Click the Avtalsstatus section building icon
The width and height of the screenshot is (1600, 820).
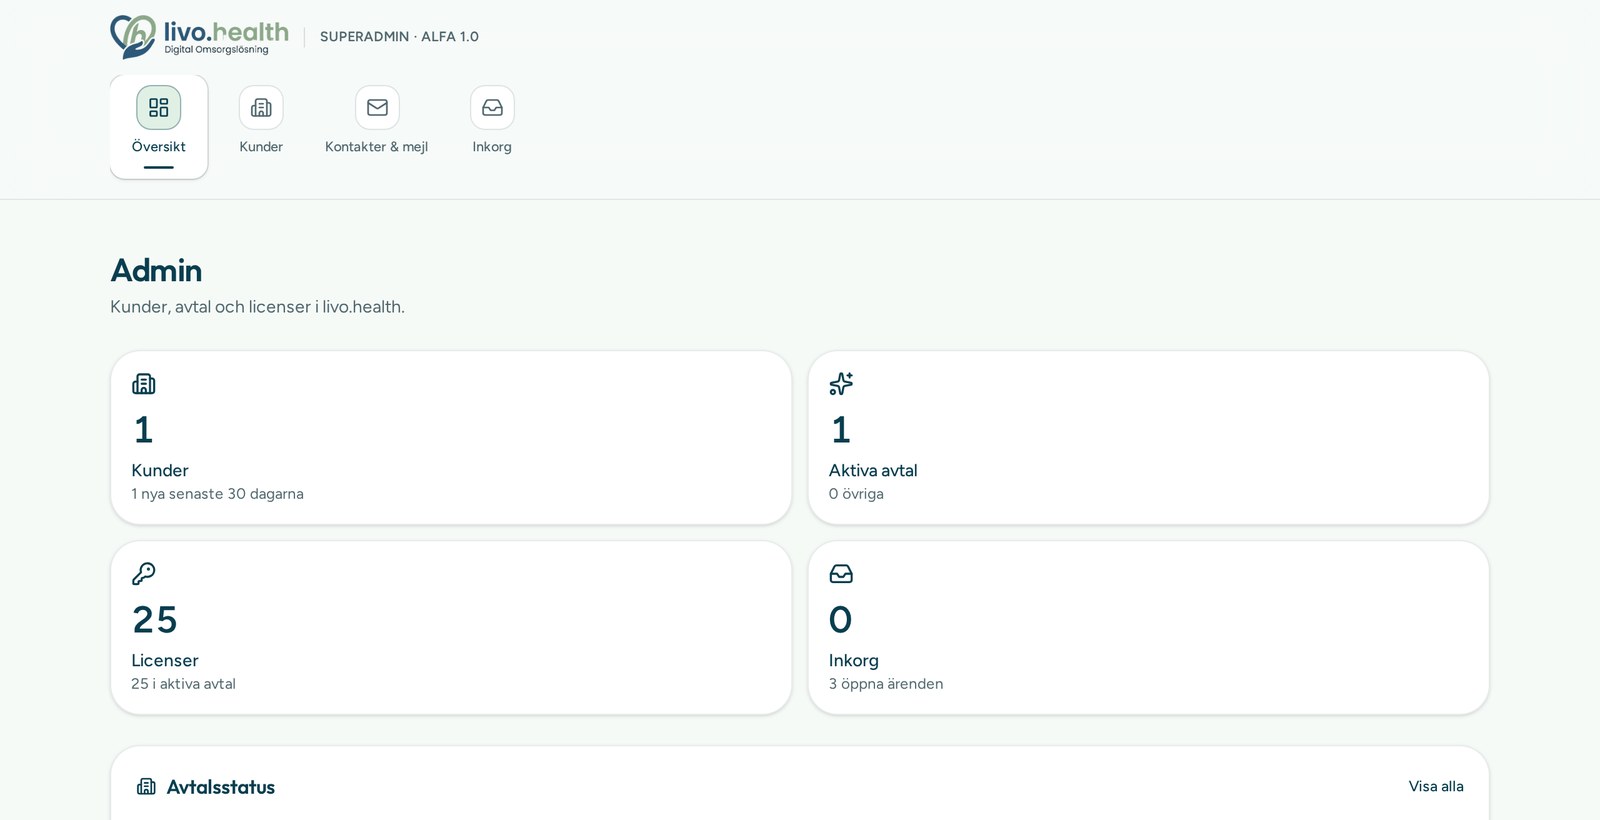146,786
